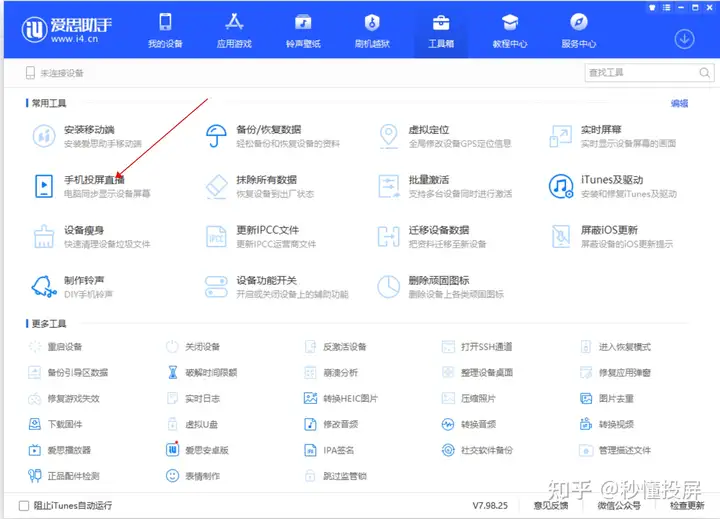
Task: Click 关闭设备 tool
Action: (x=193, y=347)
